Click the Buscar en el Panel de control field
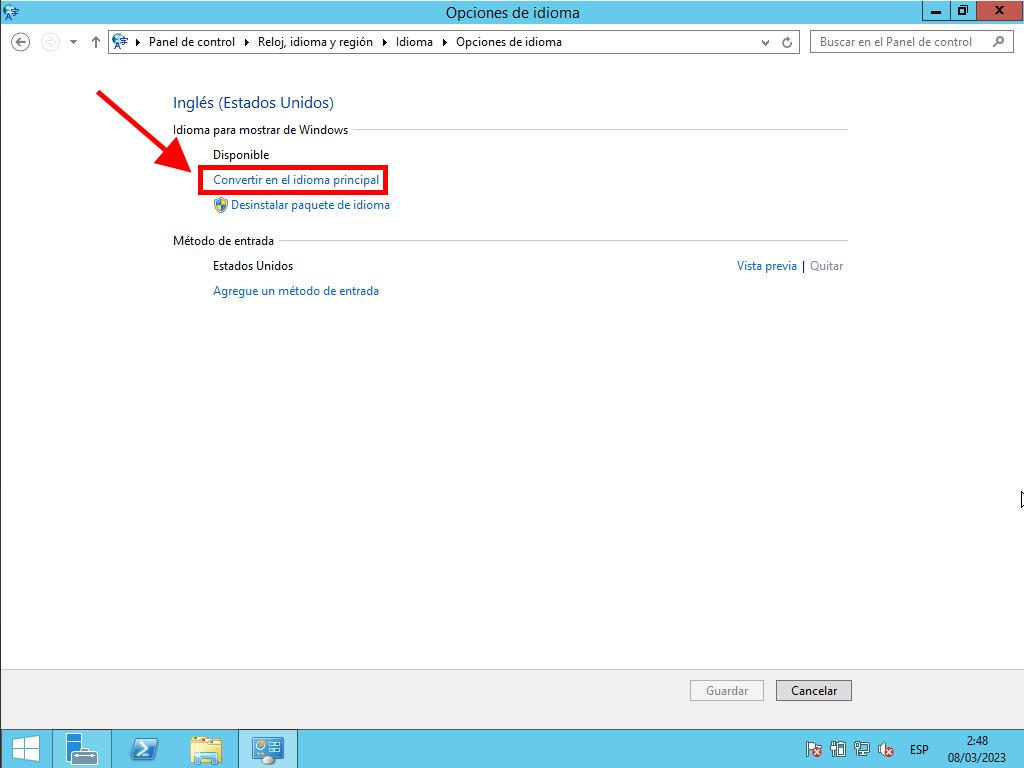1024x768 pixels. click(x=896, y=42)
